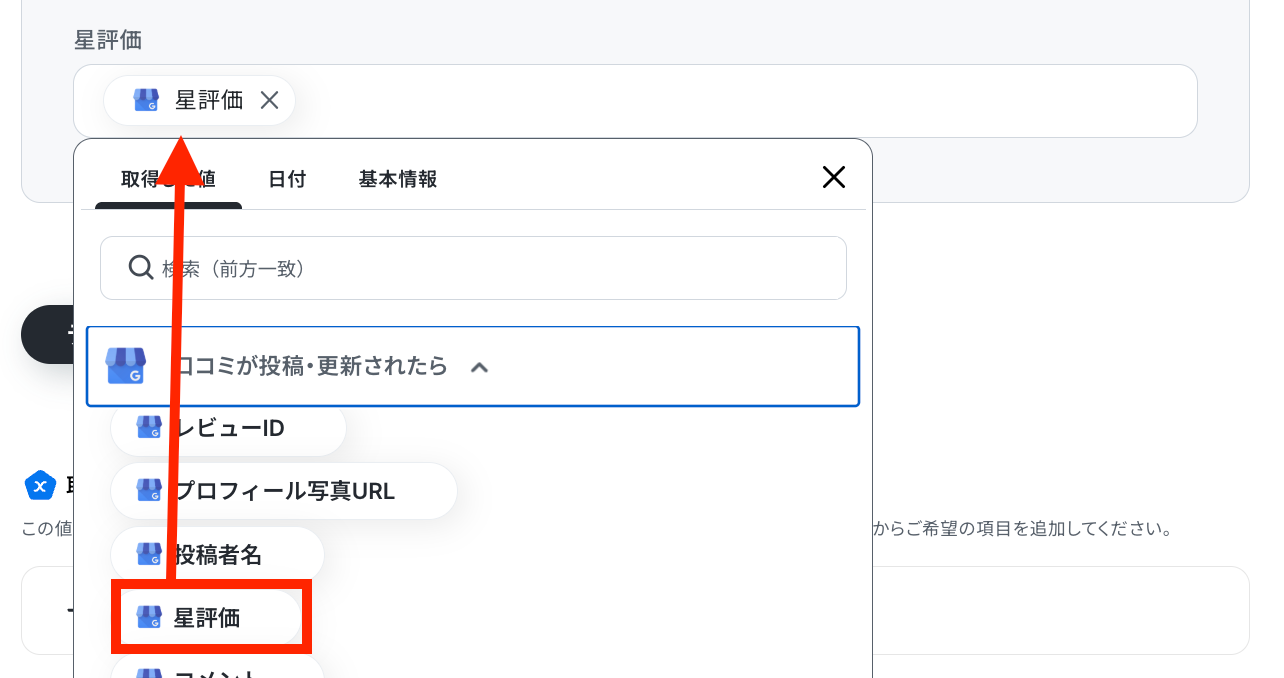The image size is (1284, 678).
Task: Click the Google Business icon beside 口コミが投稿・更新されたら
Action: point(126,366)
